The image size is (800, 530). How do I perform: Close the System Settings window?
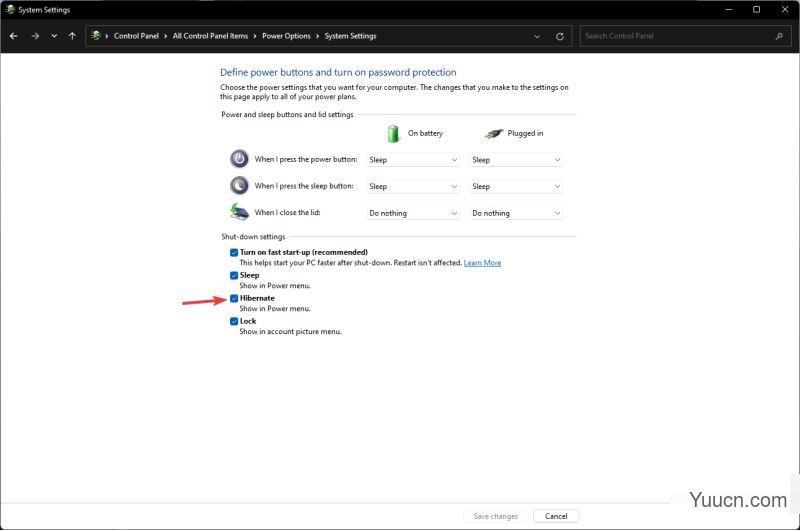785,10
